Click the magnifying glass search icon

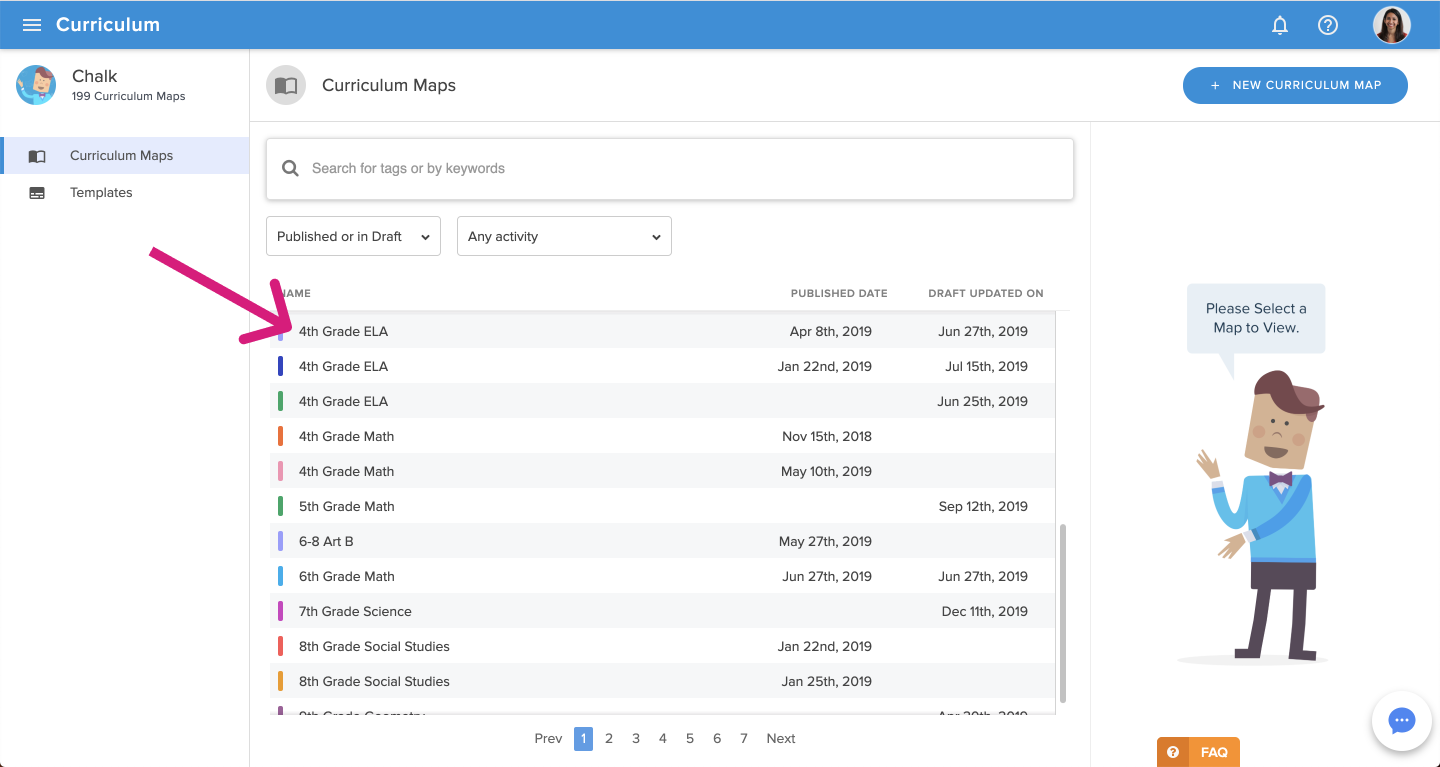click(290, 168)
